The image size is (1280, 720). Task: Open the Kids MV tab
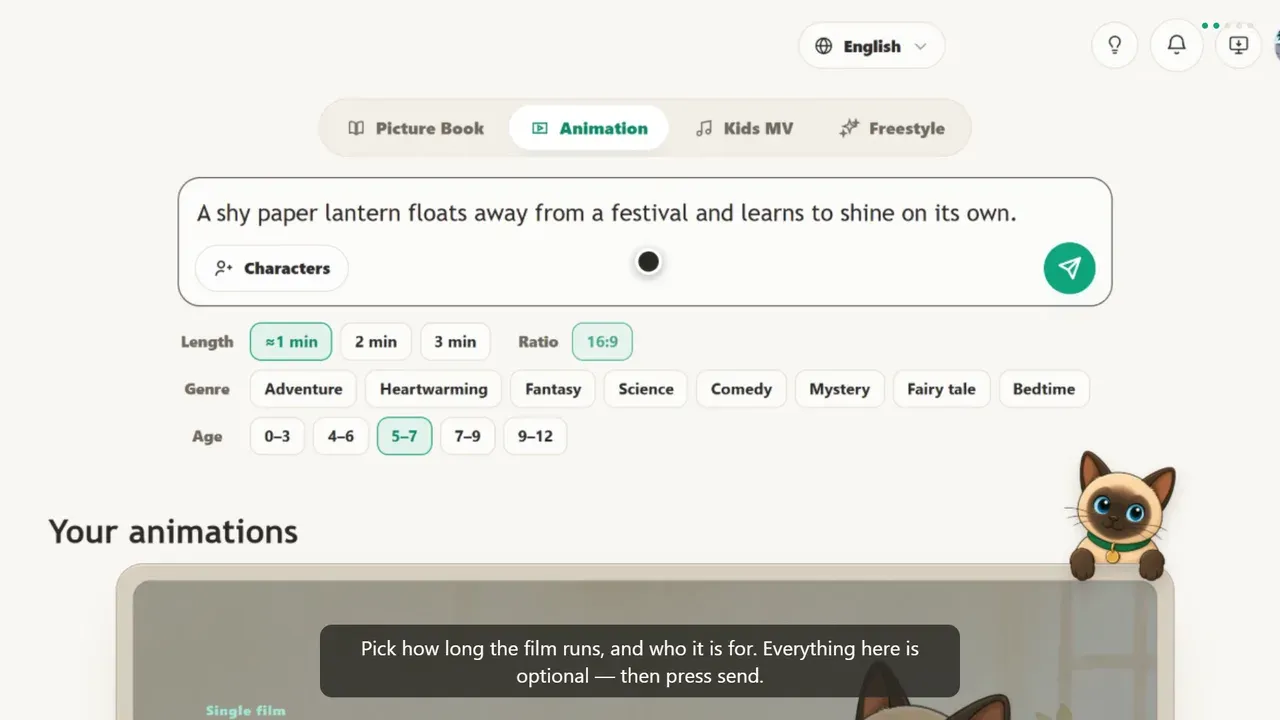tap(745, 128)
